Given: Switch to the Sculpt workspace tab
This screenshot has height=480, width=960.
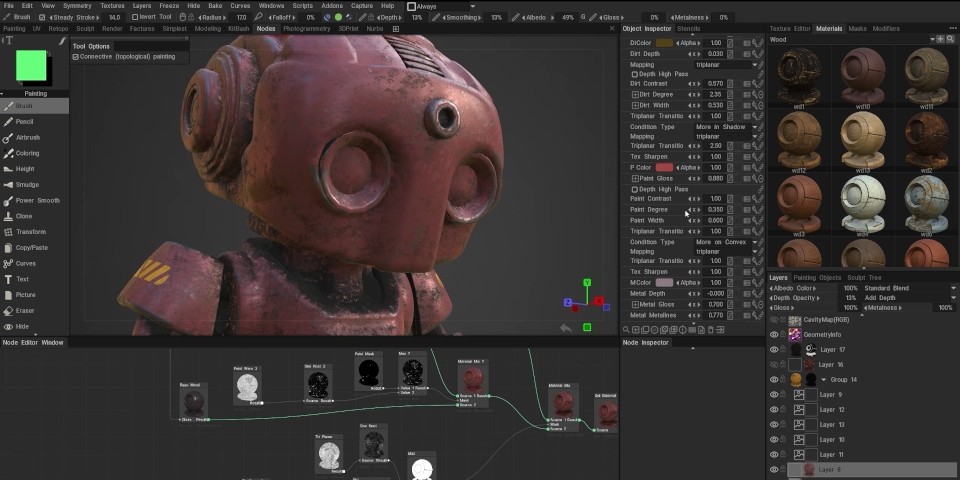Looking at the screenshot, I should 85,29.
